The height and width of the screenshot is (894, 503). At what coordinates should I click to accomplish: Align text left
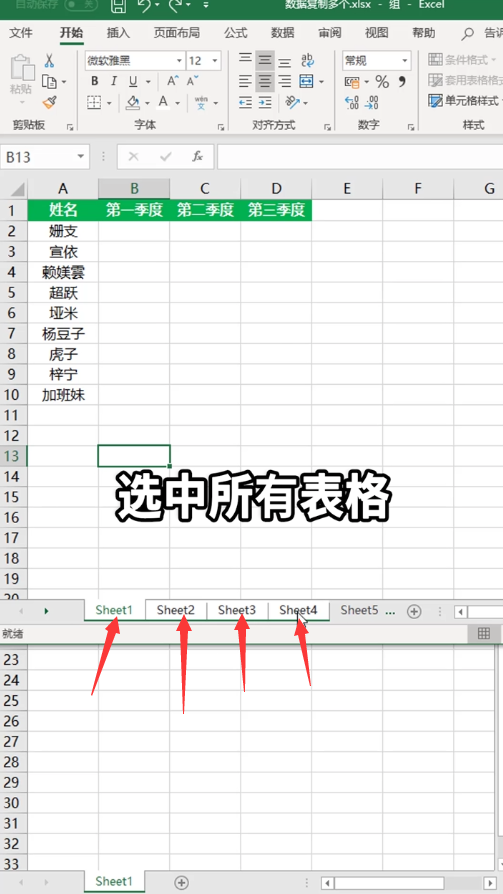tap(245, 81)
